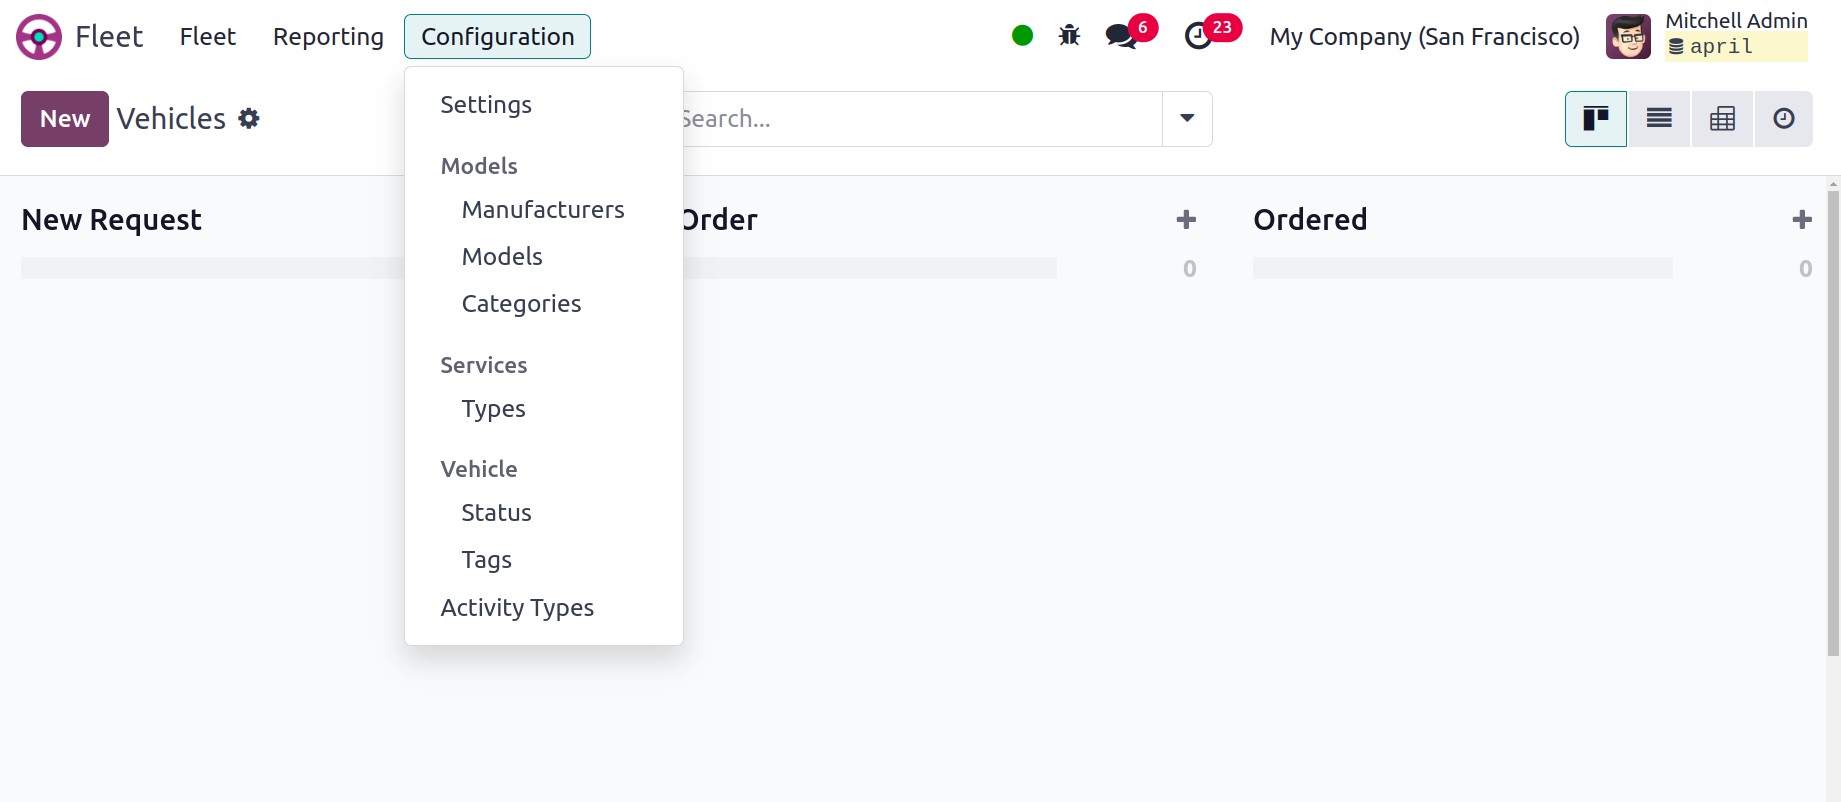Select Manufacturers from the Configuration menu
The height and width of the screenshot is (802, 1841).
pos(543,210)
